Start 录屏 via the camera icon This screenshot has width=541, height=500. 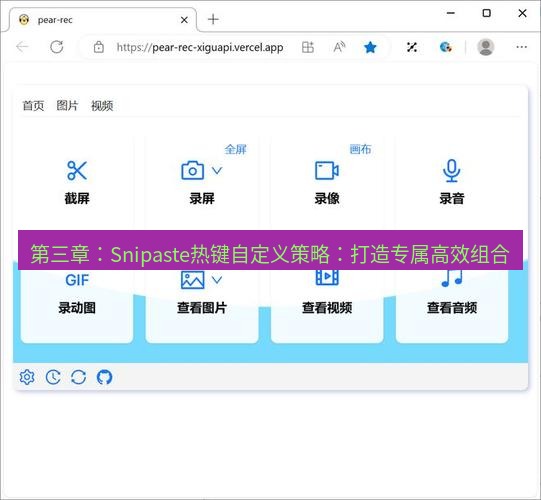tap(193, 170)
